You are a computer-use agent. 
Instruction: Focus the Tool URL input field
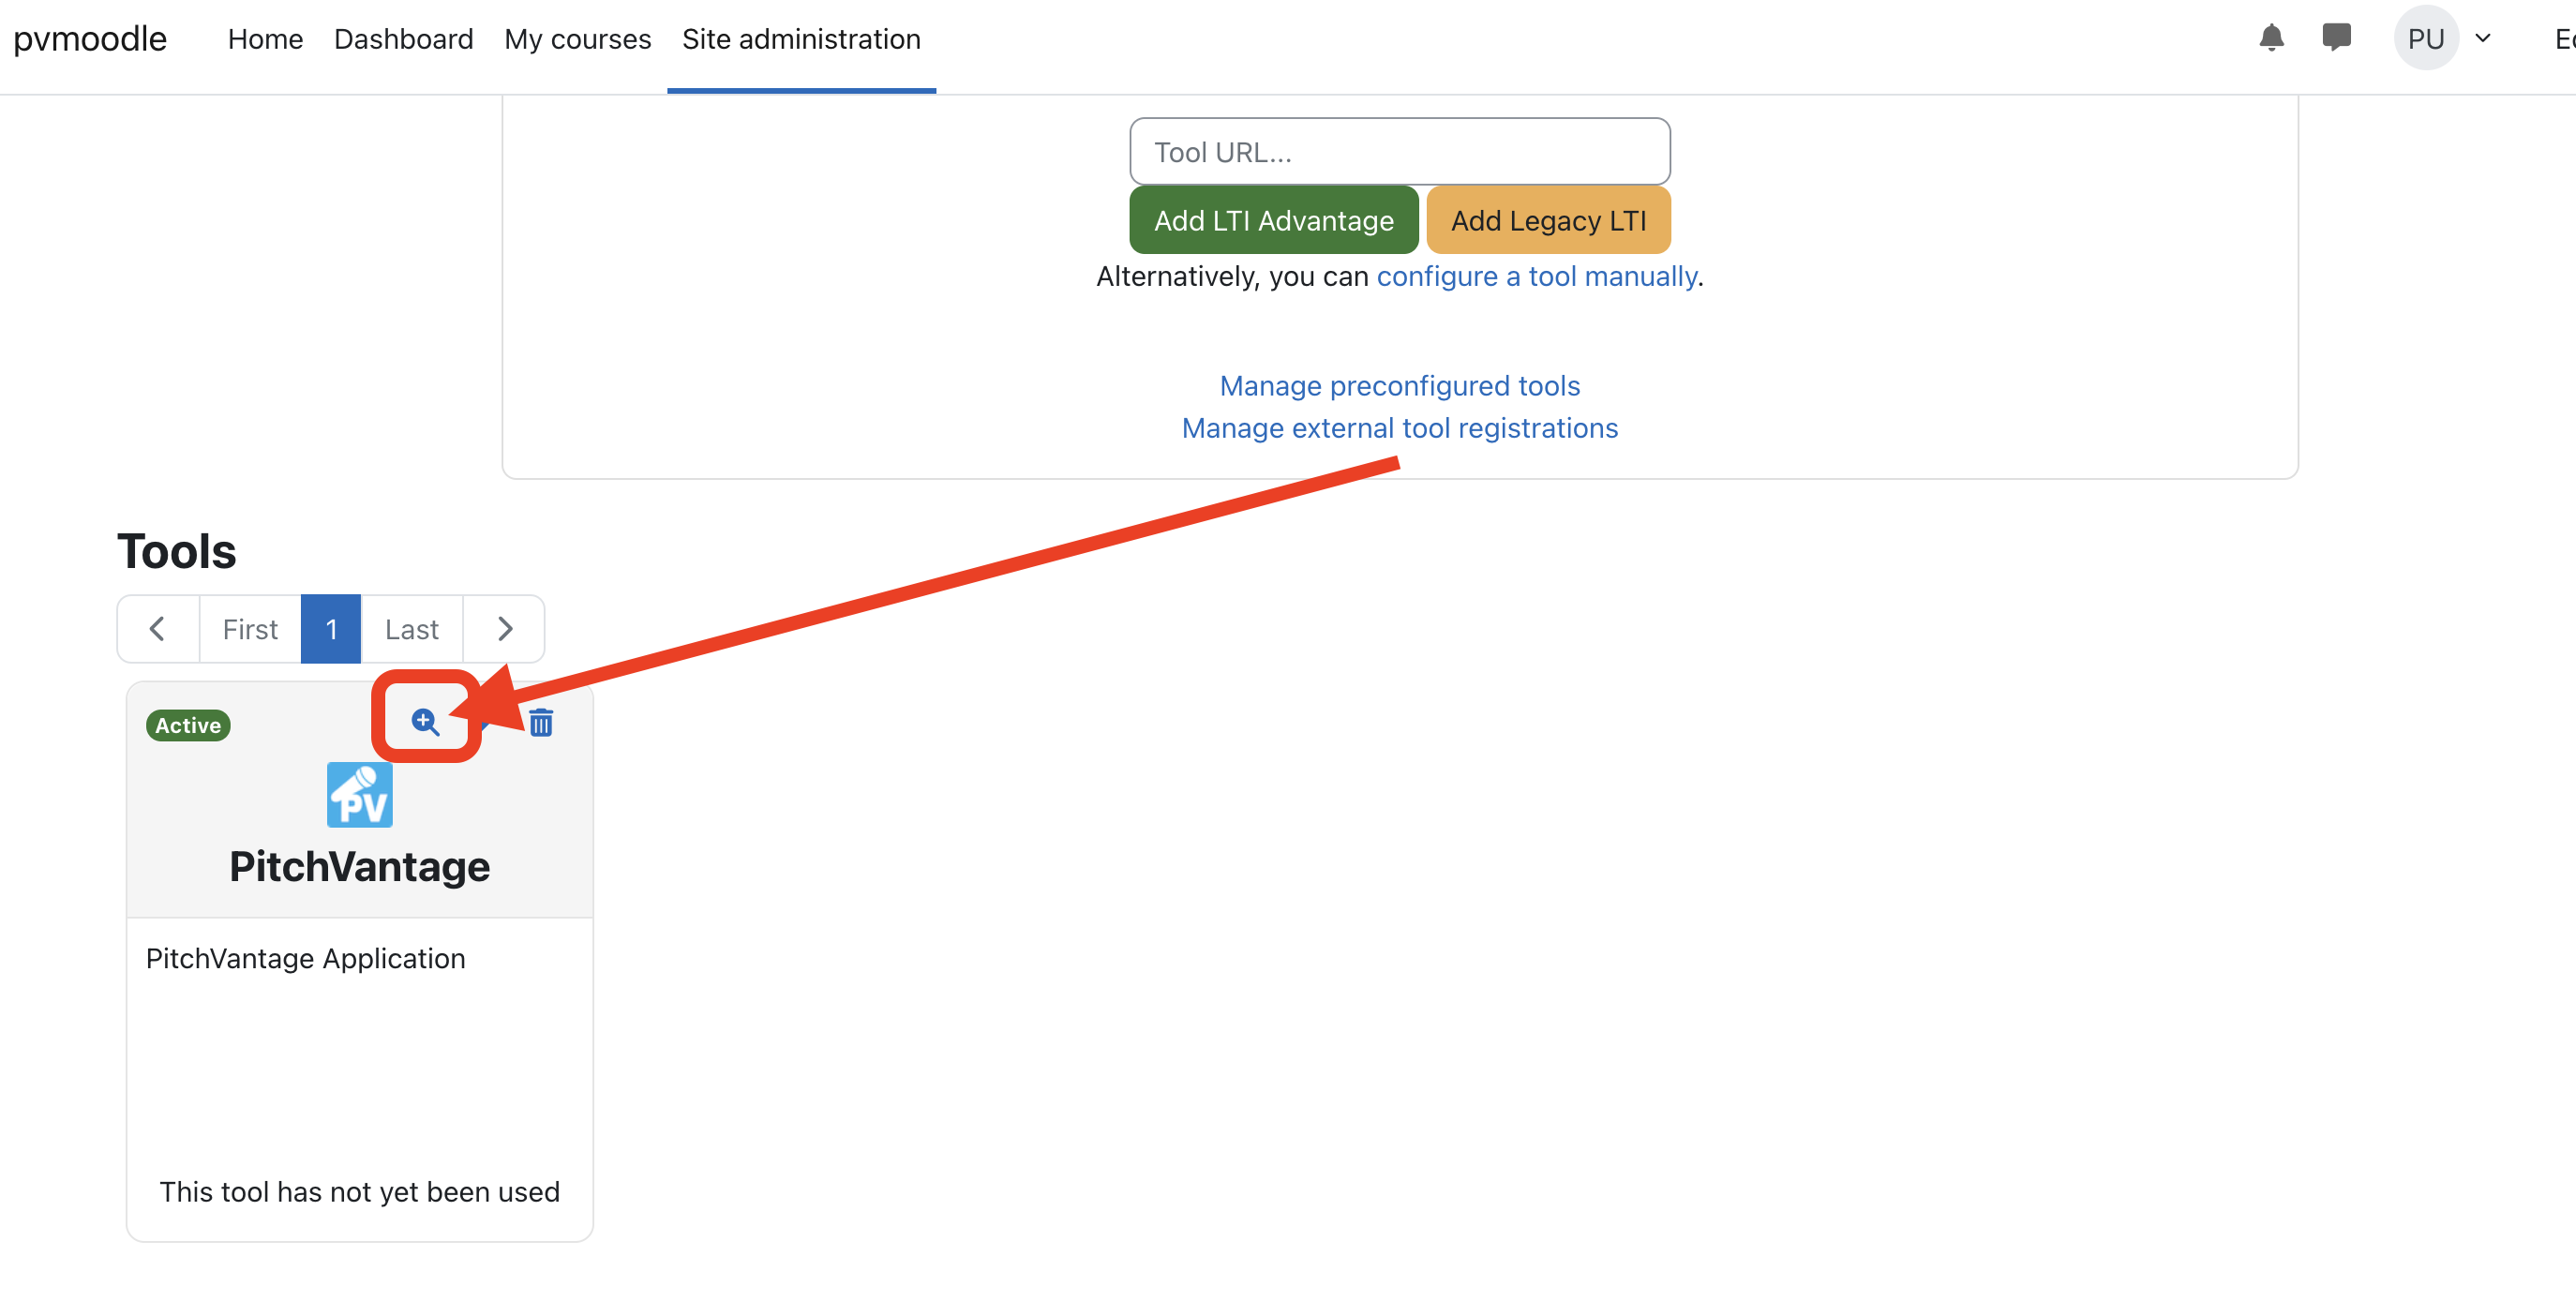[1399, 152]
